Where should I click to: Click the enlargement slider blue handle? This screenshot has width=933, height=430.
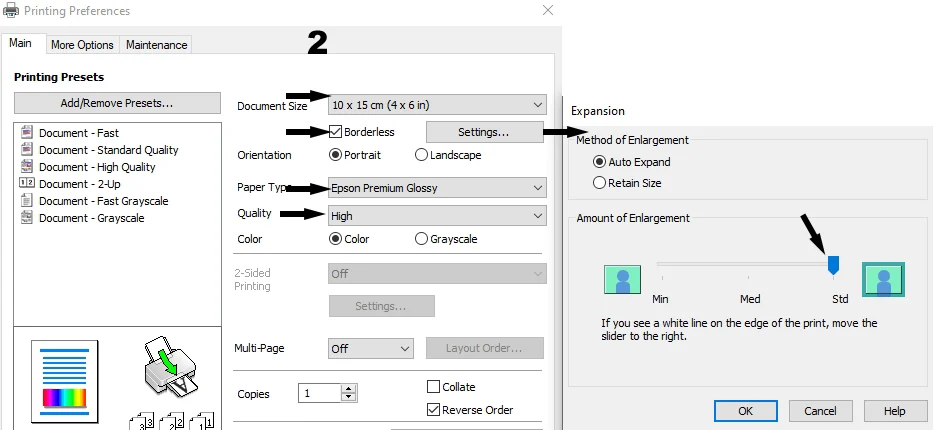[834, 265]
